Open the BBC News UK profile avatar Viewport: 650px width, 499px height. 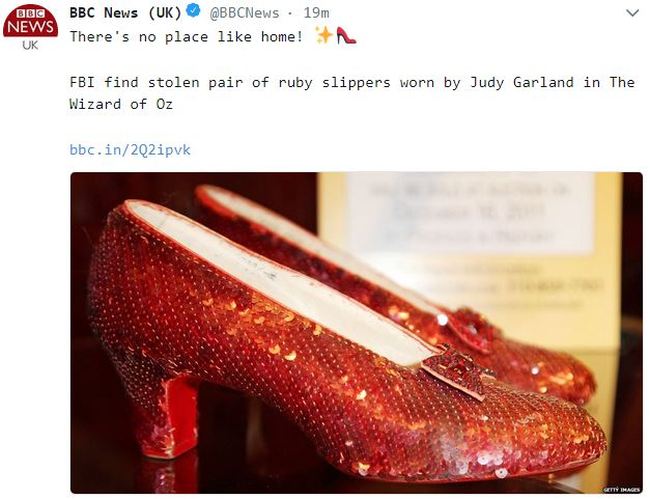pos(30,27)
